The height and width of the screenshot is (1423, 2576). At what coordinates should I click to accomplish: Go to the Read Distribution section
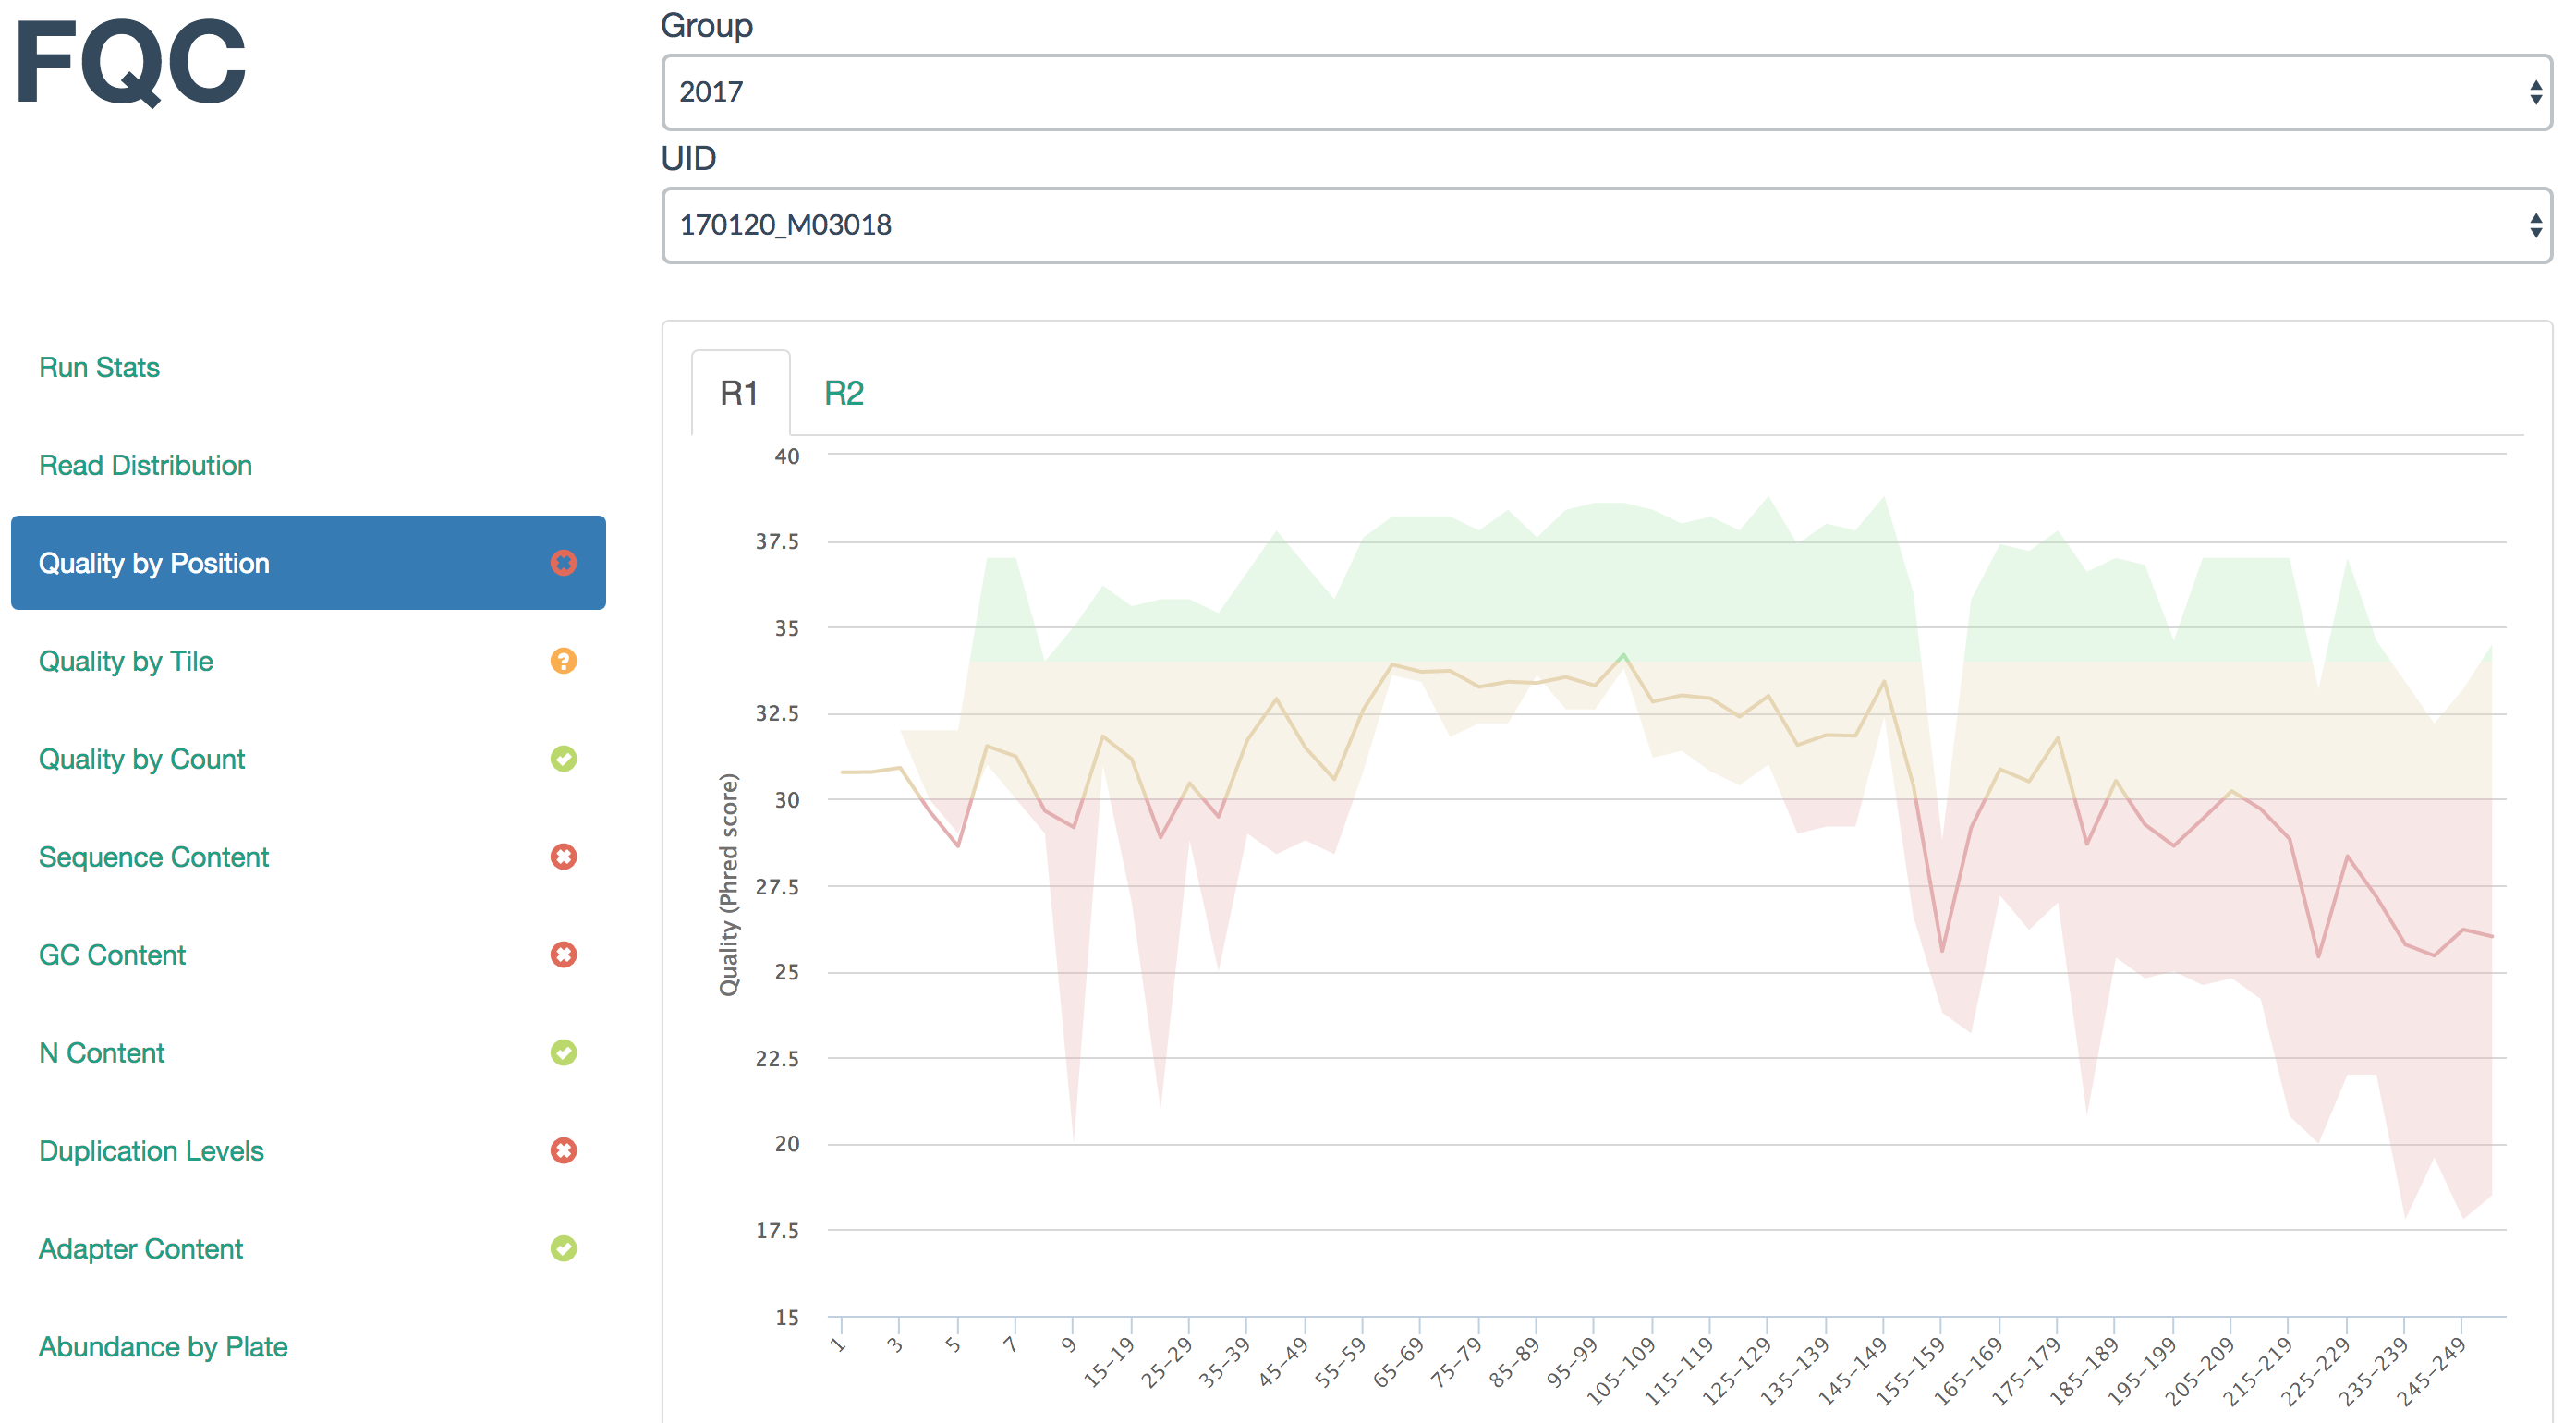click(x=145, y=465)
